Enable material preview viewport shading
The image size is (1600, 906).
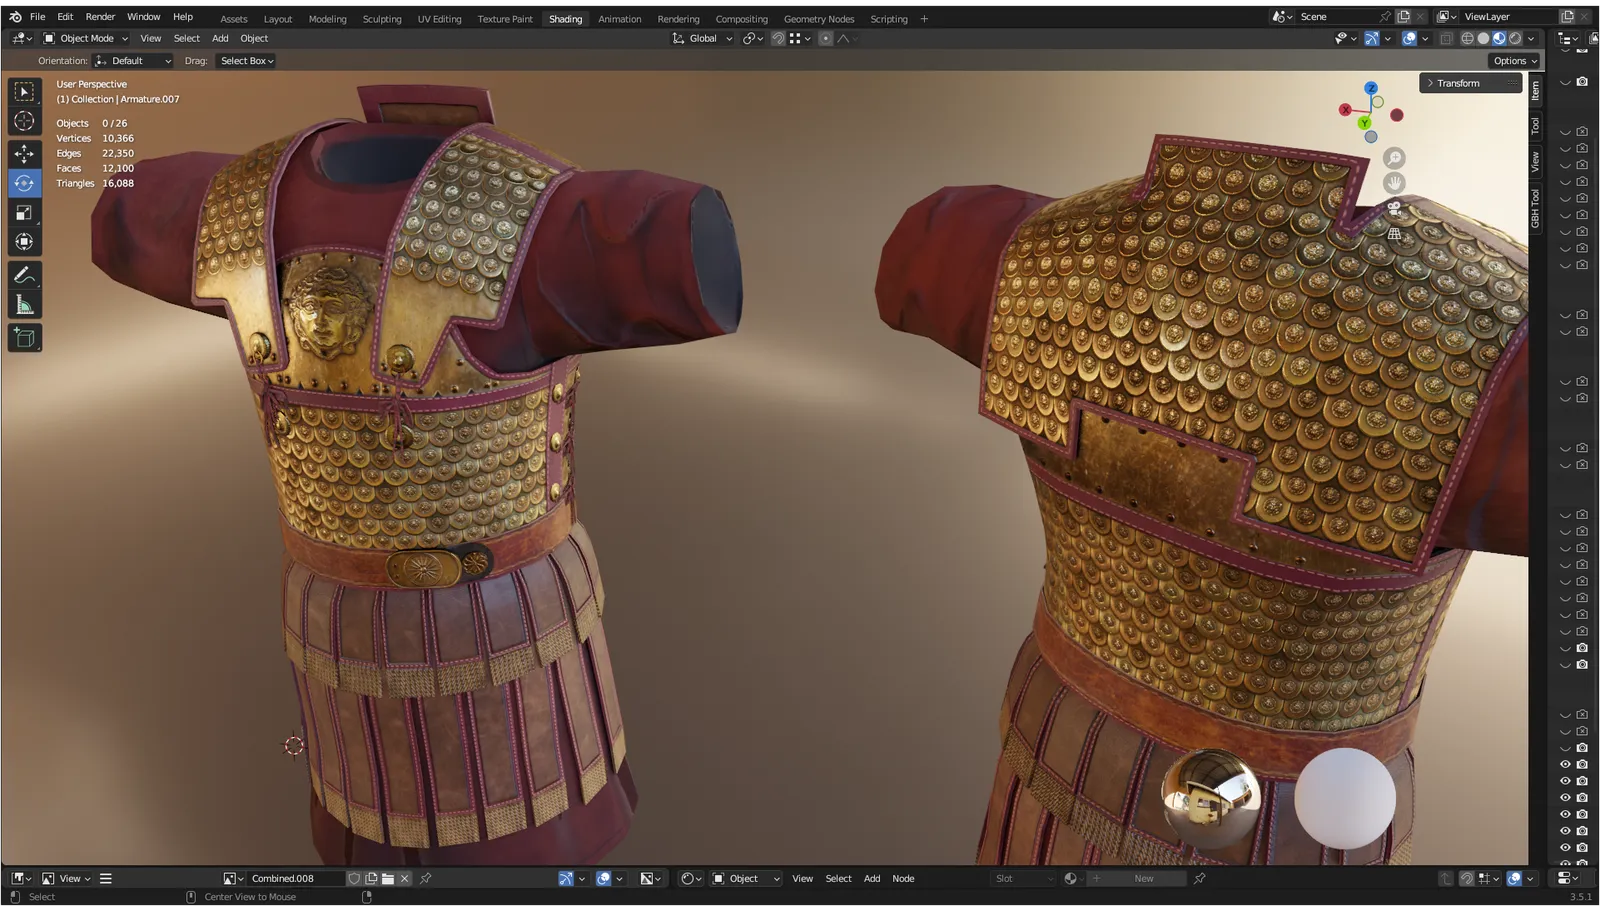1499,39
